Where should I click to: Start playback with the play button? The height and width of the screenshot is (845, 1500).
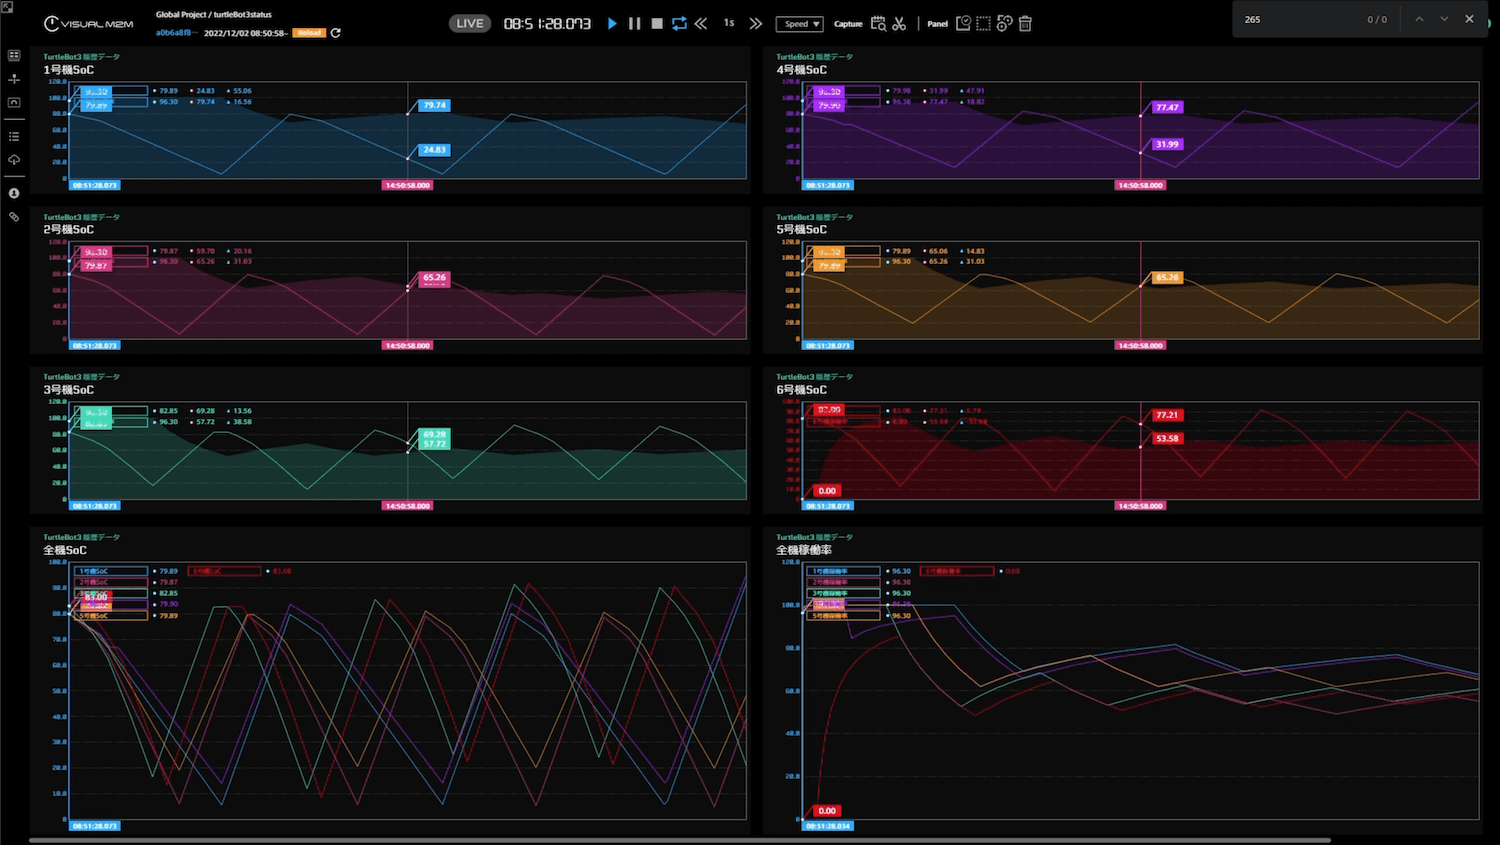pyautogui.click(x=612, y=23)
